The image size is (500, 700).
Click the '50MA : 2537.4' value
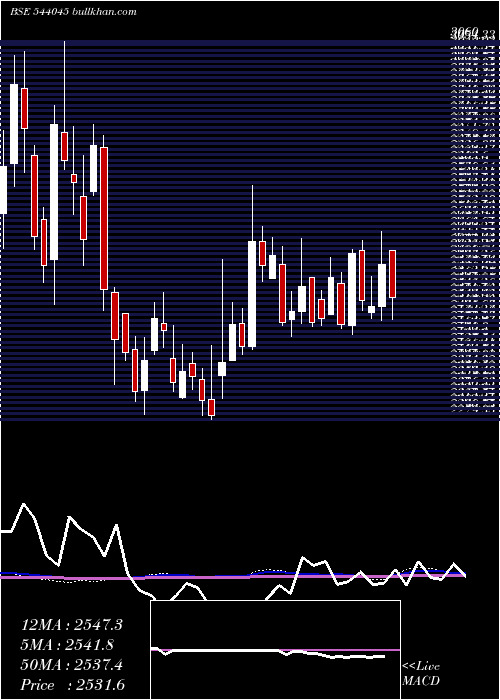pyautogui.click(x=71, y=665)
